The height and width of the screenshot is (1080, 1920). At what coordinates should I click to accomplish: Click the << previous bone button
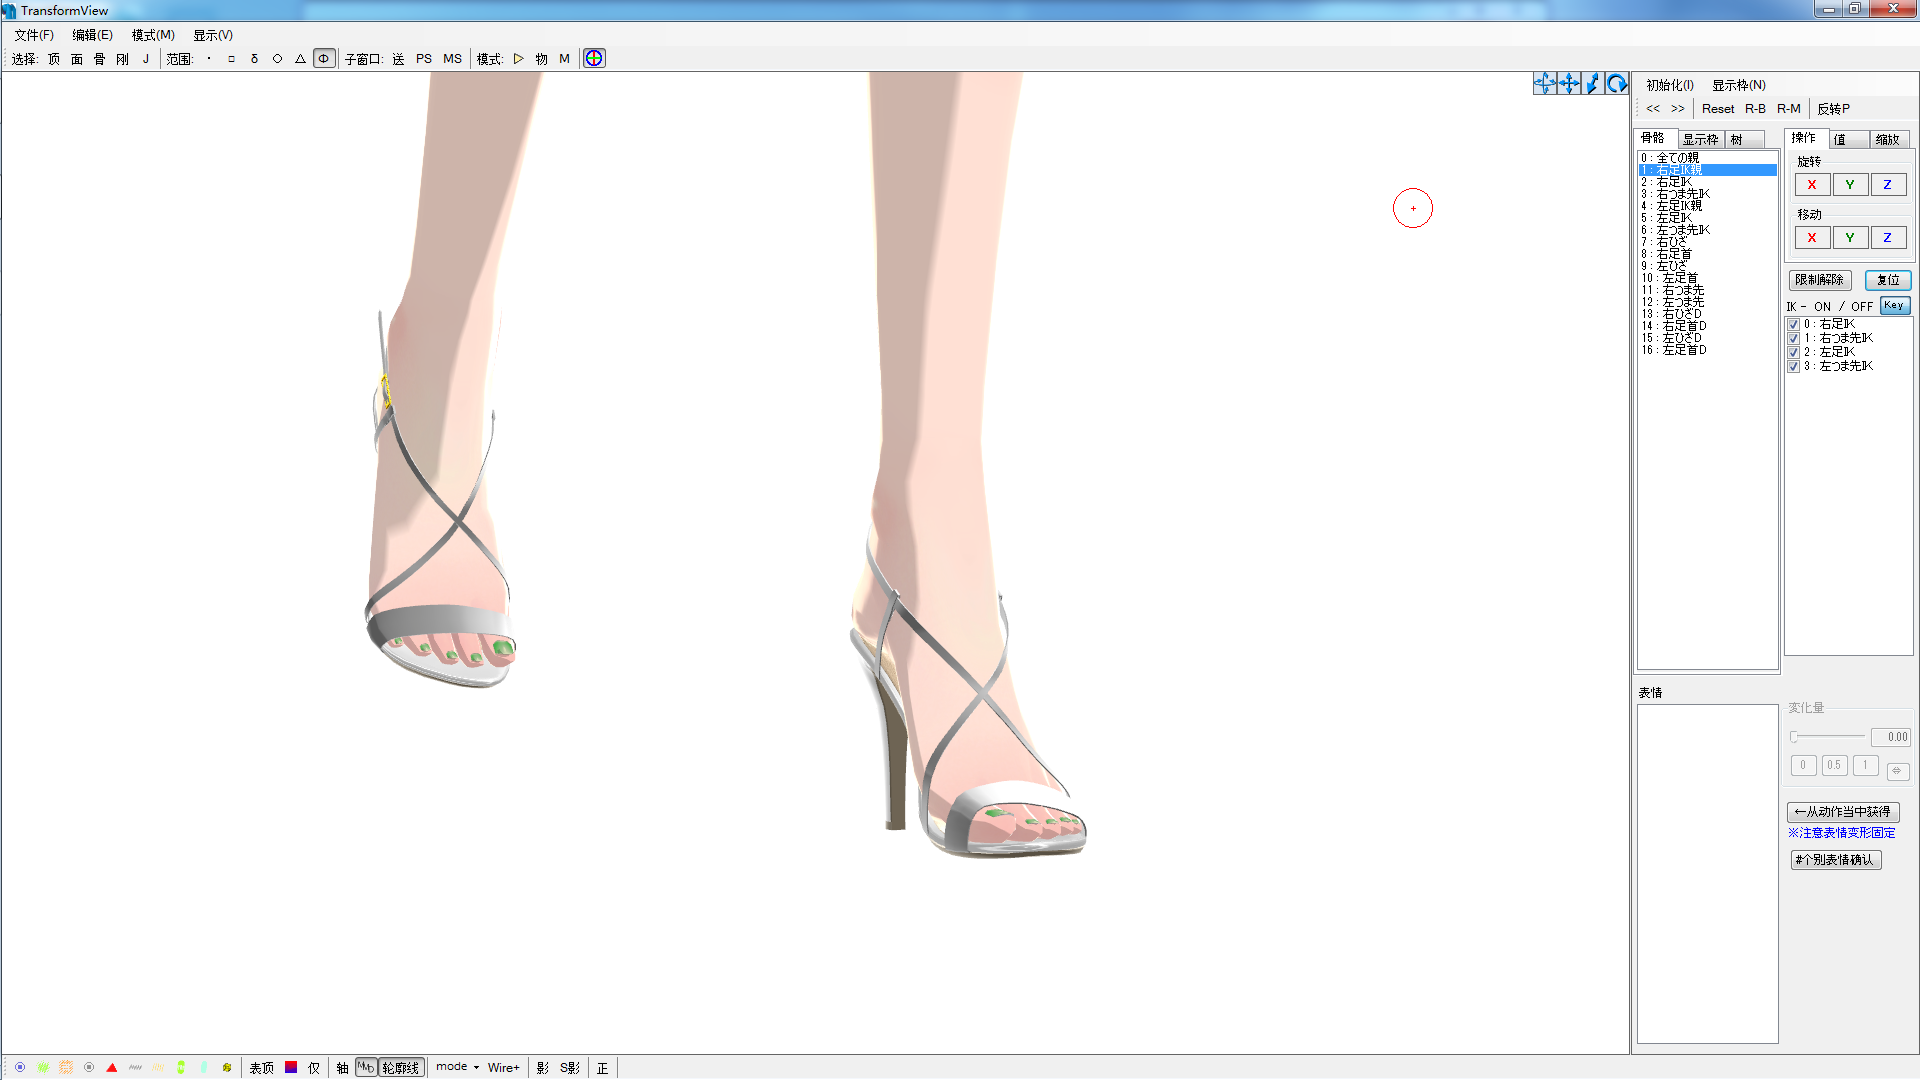(x=1653, y=109)
